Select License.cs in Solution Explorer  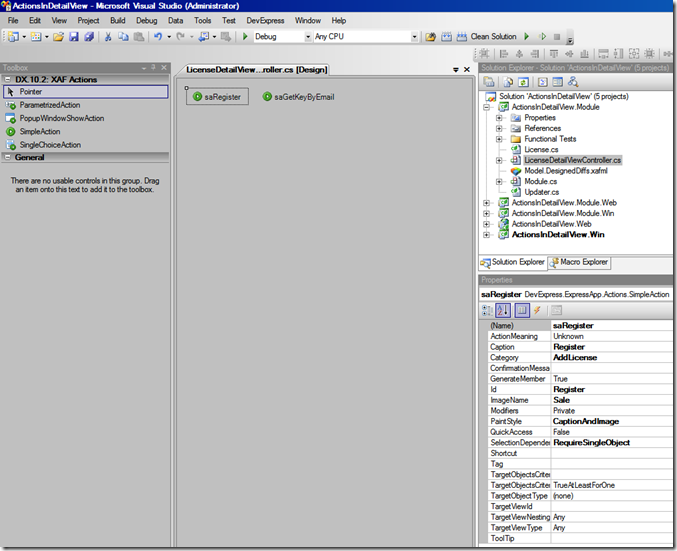[541, 149]
